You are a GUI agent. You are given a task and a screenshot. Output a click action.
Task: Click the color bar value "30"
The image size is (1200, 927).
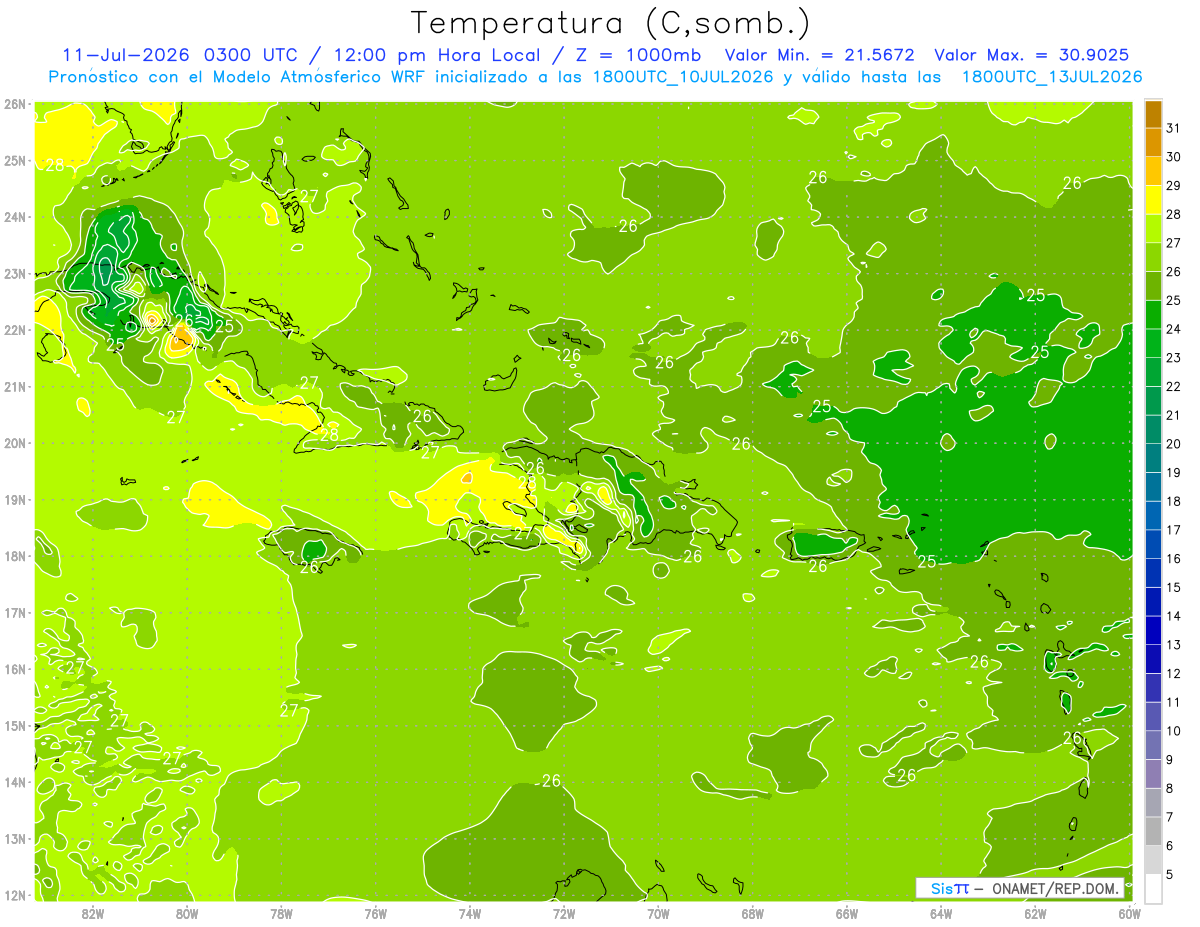tap(1173, 157)
